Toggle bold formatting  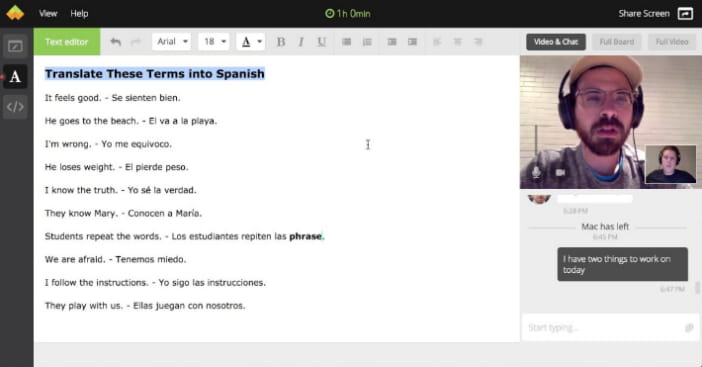(281, 42)
